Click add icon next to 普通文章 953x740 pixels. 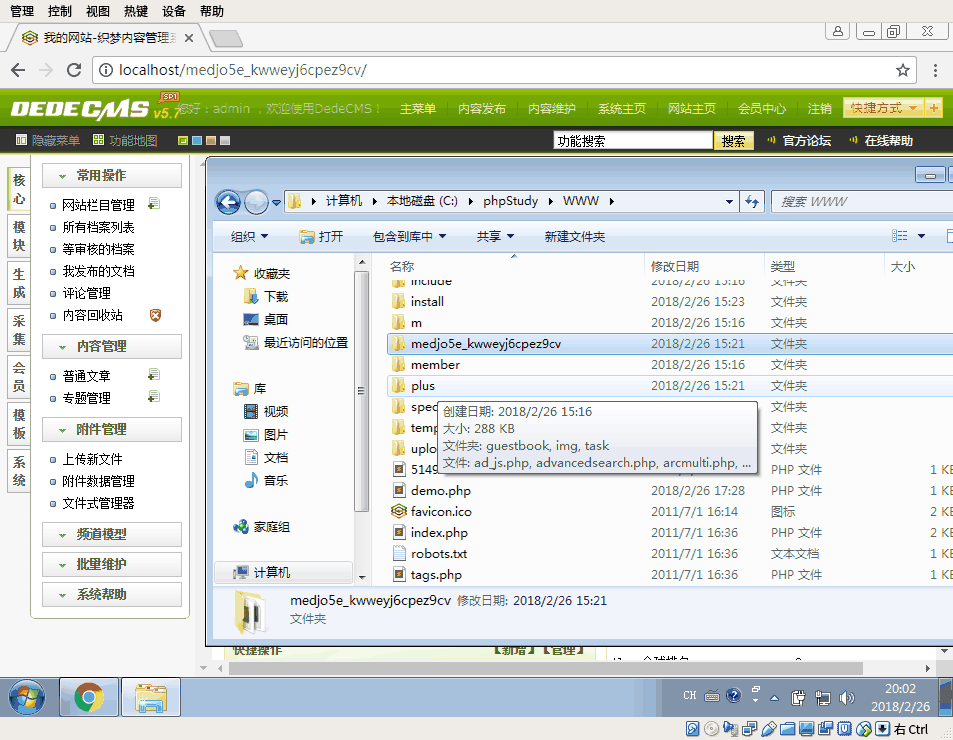pyautogui.click(x=154, y=375)
